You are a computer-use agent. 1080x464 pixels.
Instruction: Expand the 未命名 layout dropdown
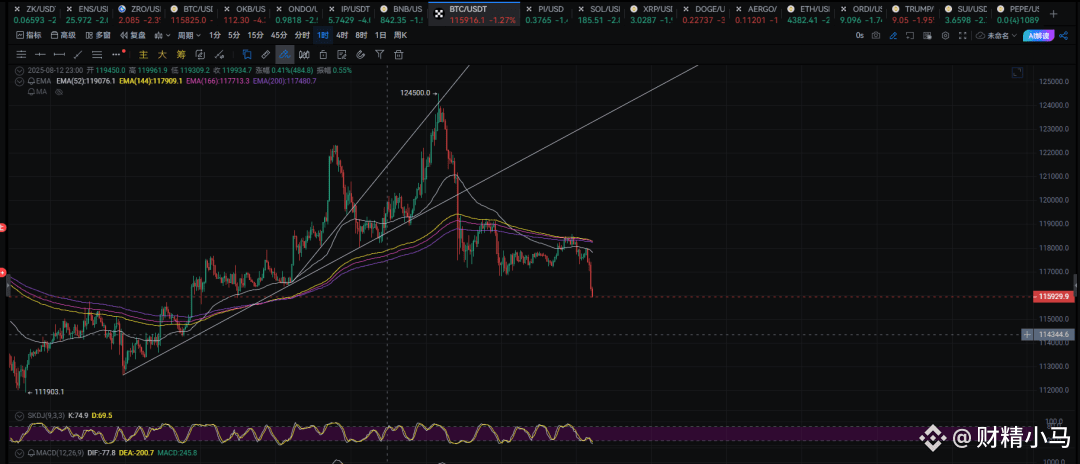(1000, 35)
